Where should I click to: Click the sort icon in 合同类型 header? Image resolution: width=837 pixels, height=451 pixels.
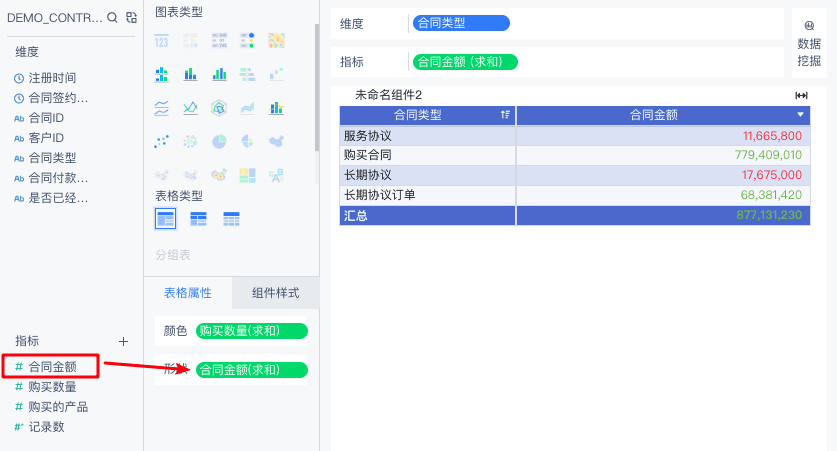point(505,115)
